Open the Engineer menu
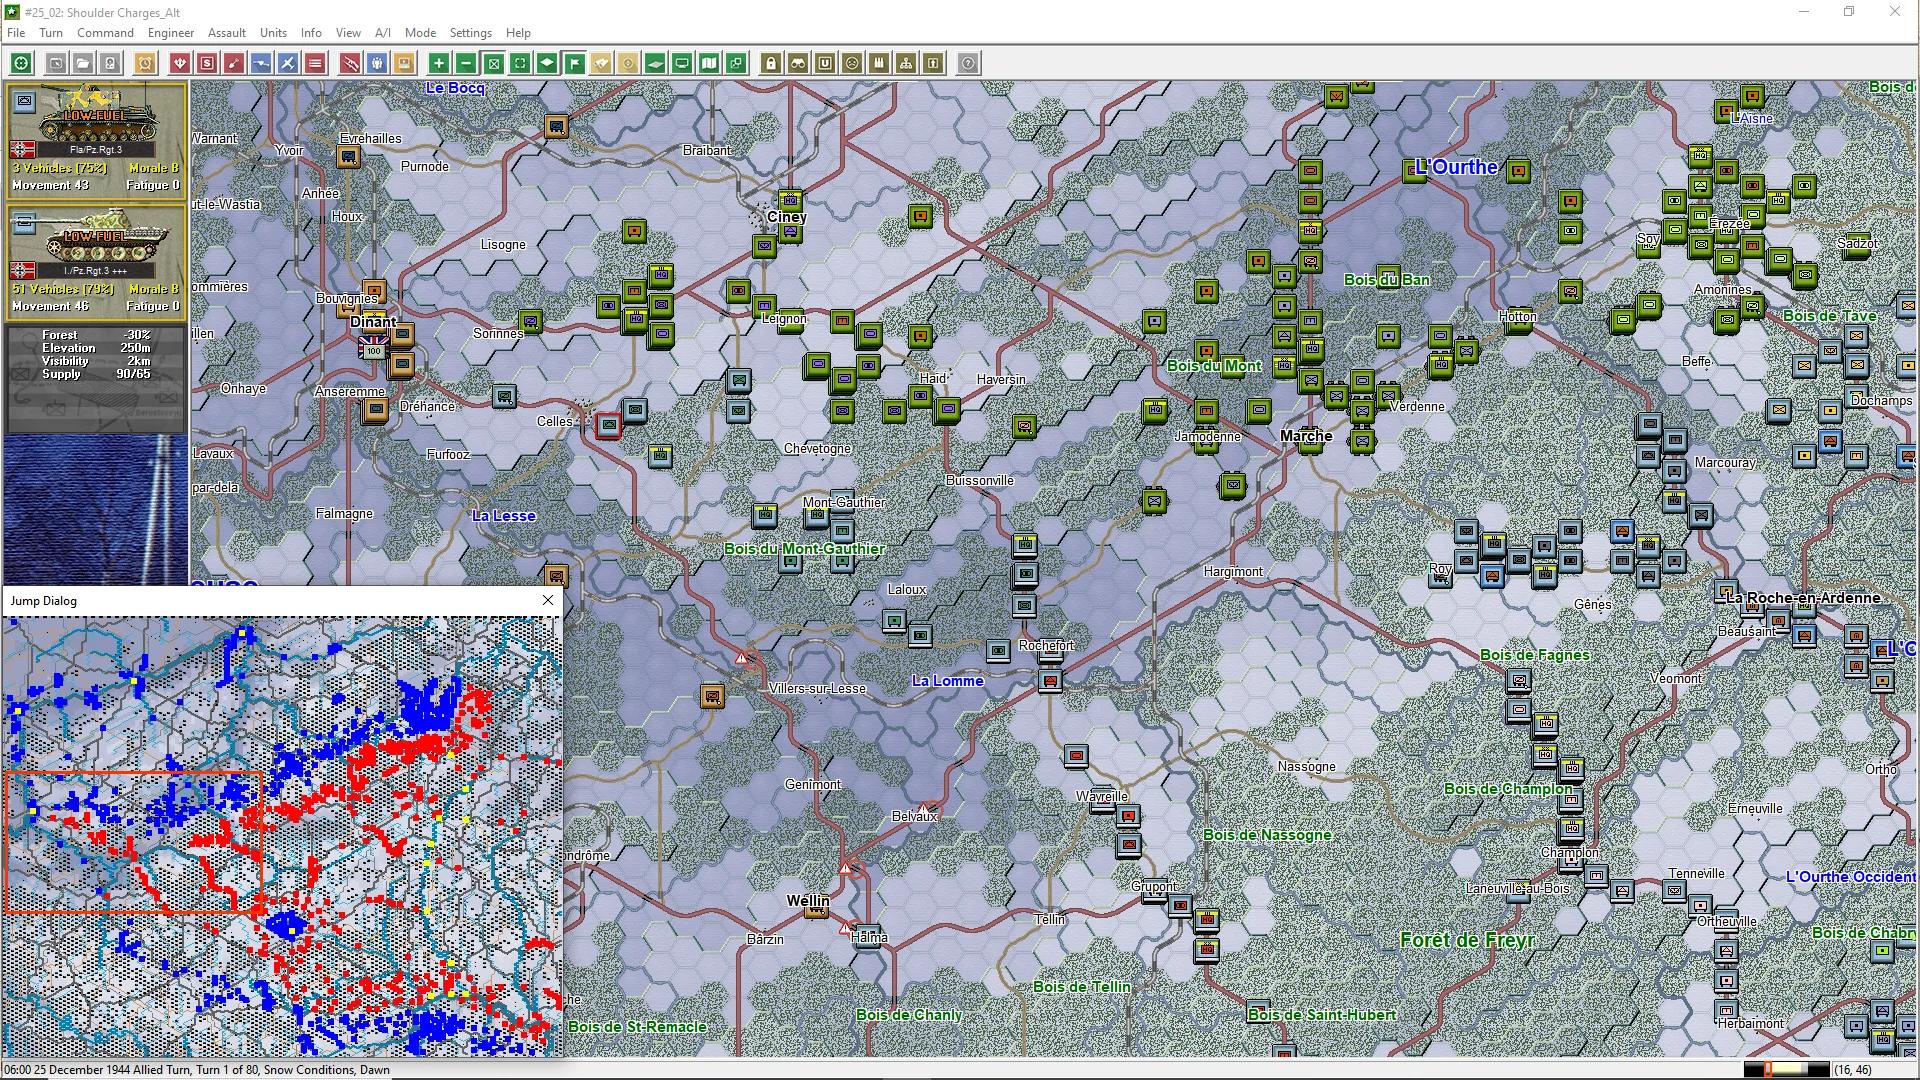 (x=170, y=32)
